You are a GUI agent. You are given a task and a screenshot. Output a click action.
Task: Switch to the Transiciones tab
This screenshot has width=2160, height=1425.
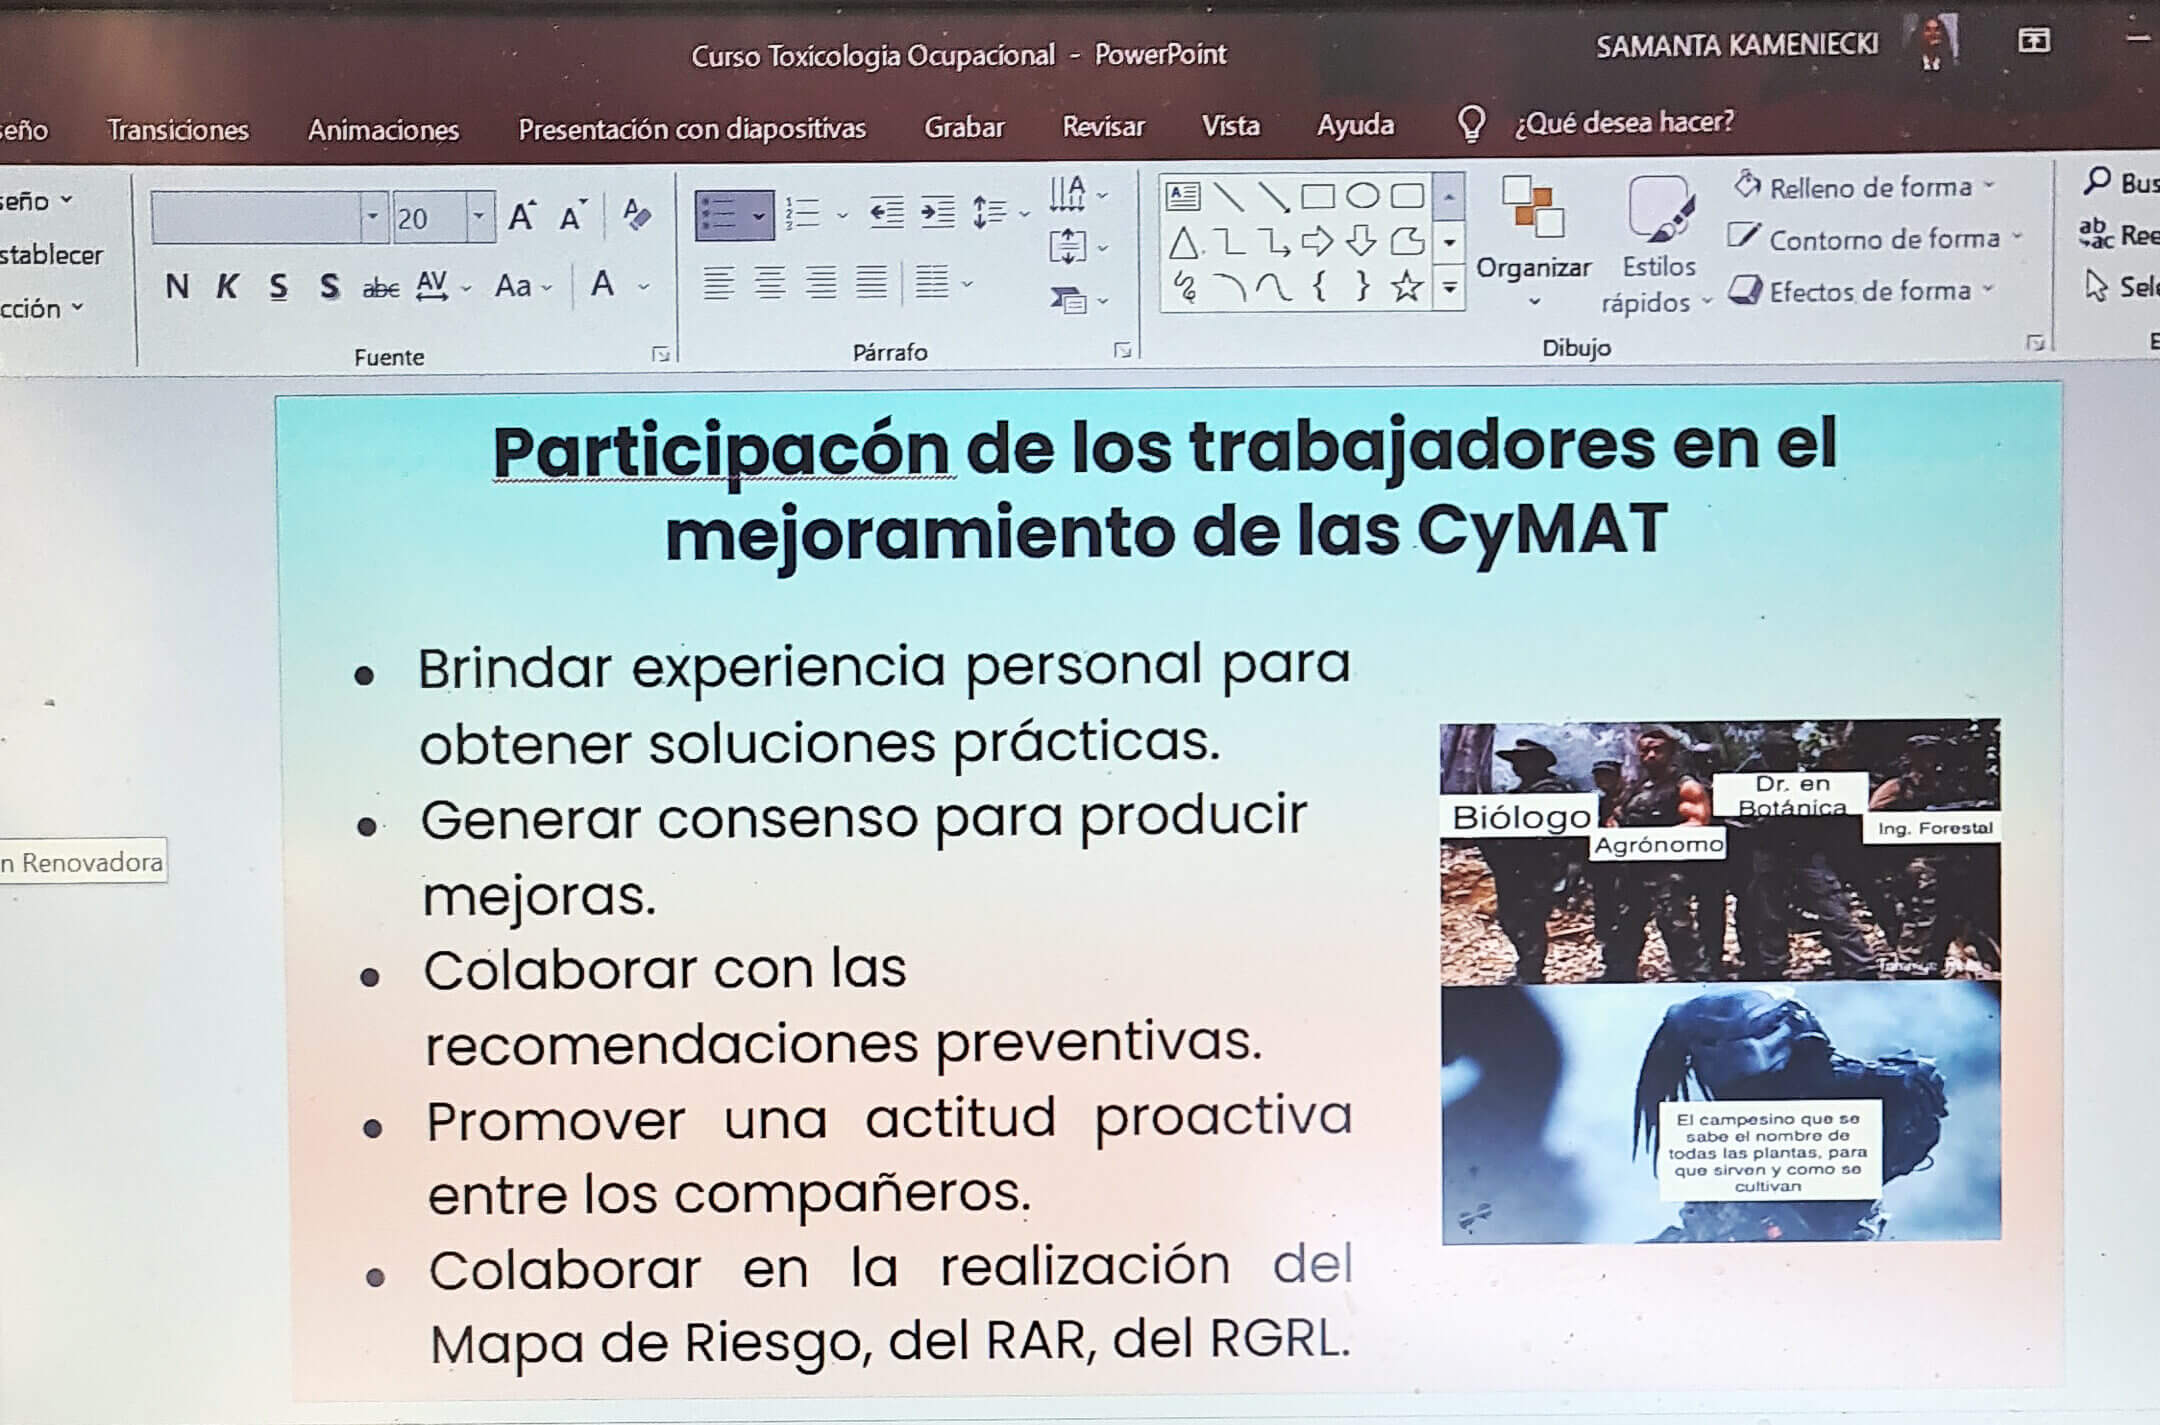tap(178, 130)
